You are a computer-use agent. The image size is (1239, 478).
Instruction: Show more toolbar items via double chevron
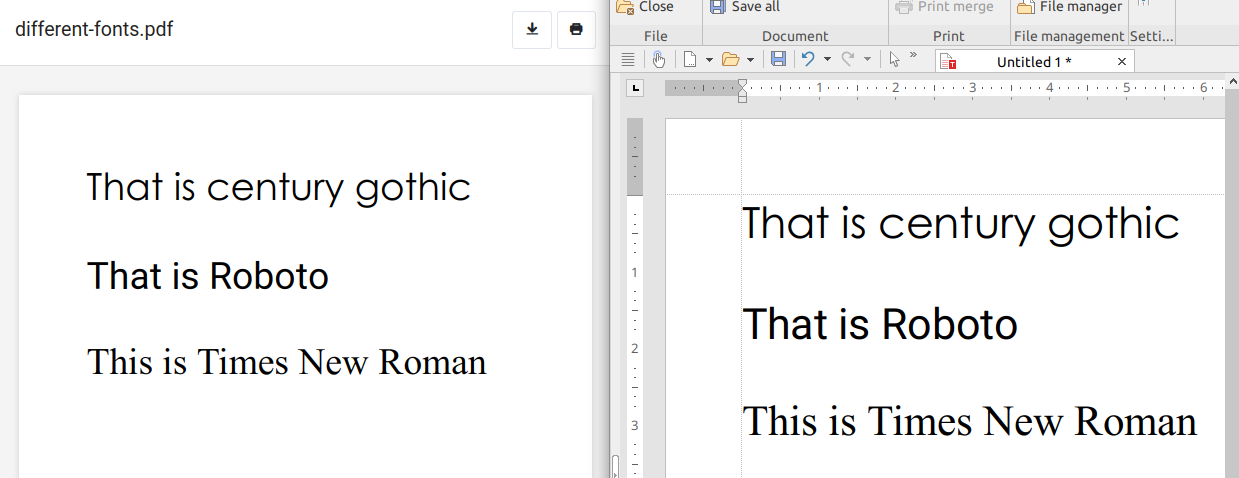pyautogui.click(x=913, y=55)
